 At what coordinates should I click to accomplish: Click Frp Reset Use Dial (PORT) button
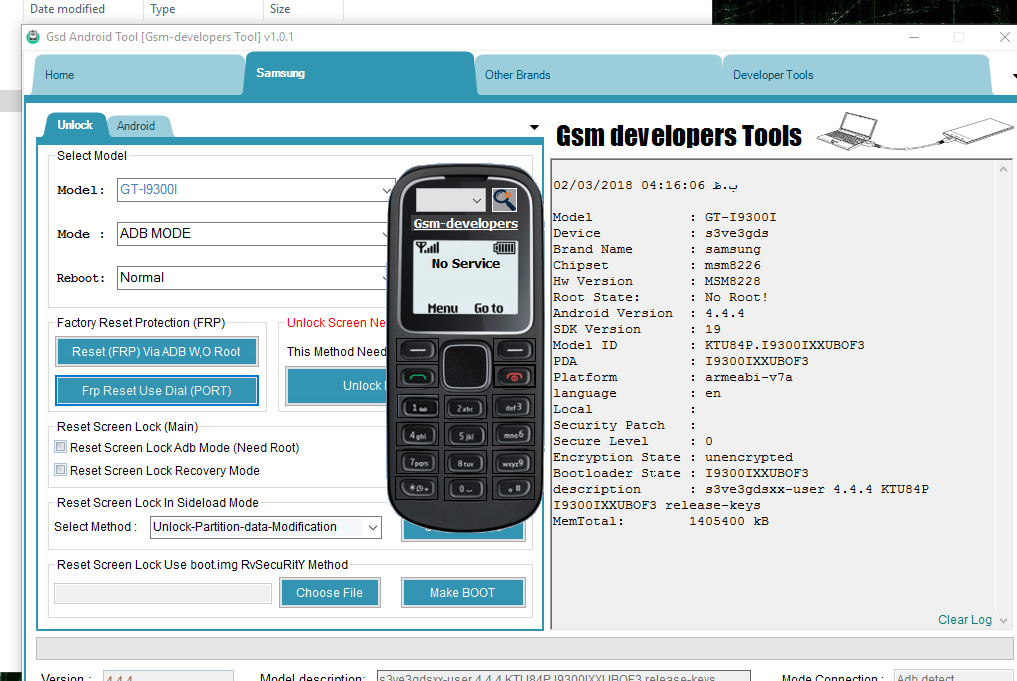(x=156, y=390)
